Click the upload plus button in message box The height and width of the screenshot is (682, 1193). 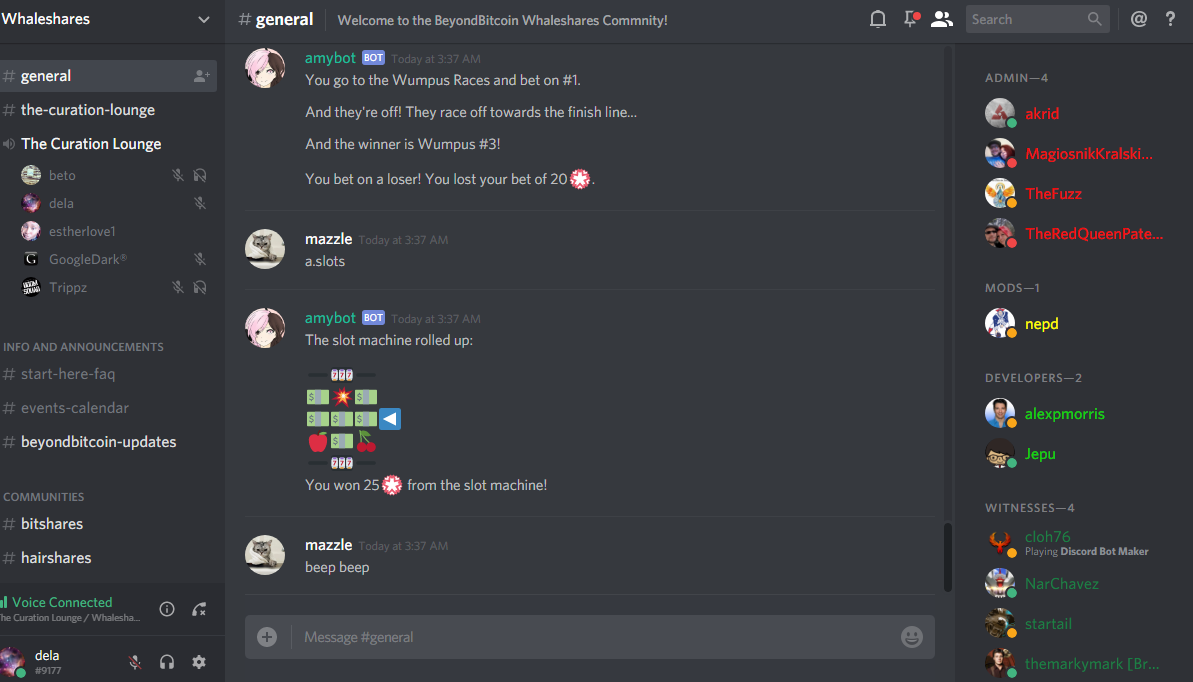click(x=267, y=637)
